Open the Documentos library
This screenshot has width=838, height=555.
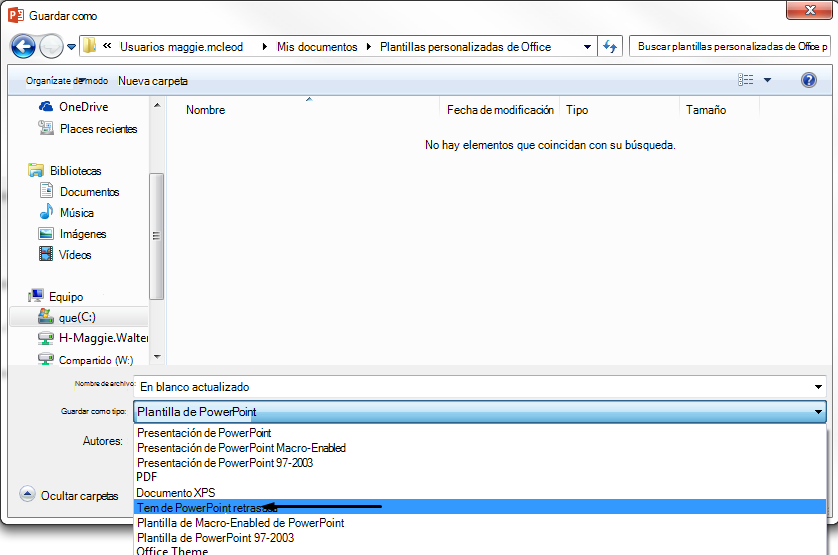[x=79, y=191]
